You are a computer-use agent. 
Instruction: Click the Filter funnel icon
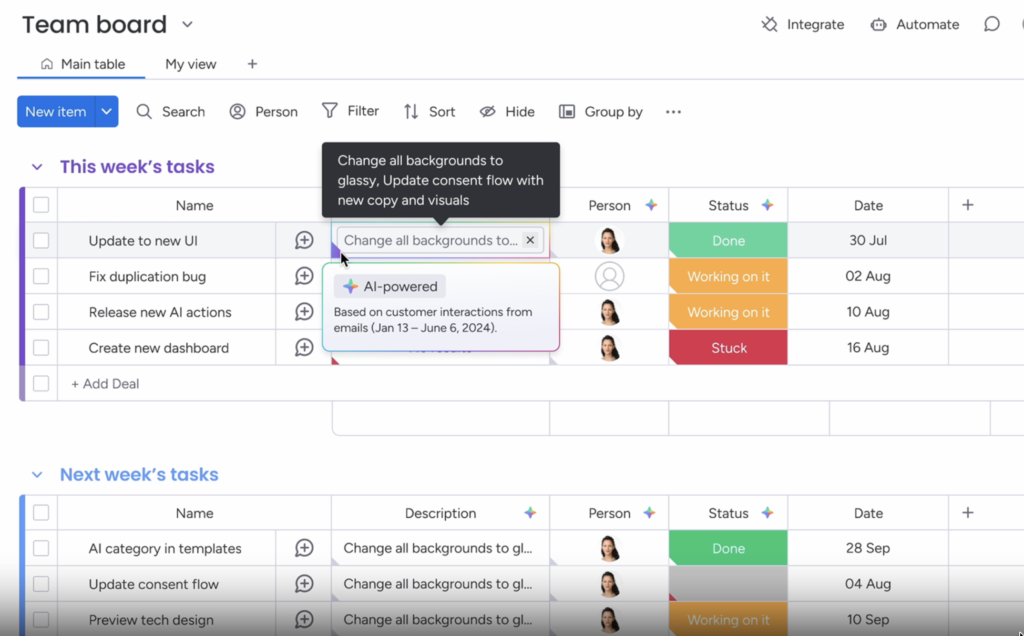330,111
